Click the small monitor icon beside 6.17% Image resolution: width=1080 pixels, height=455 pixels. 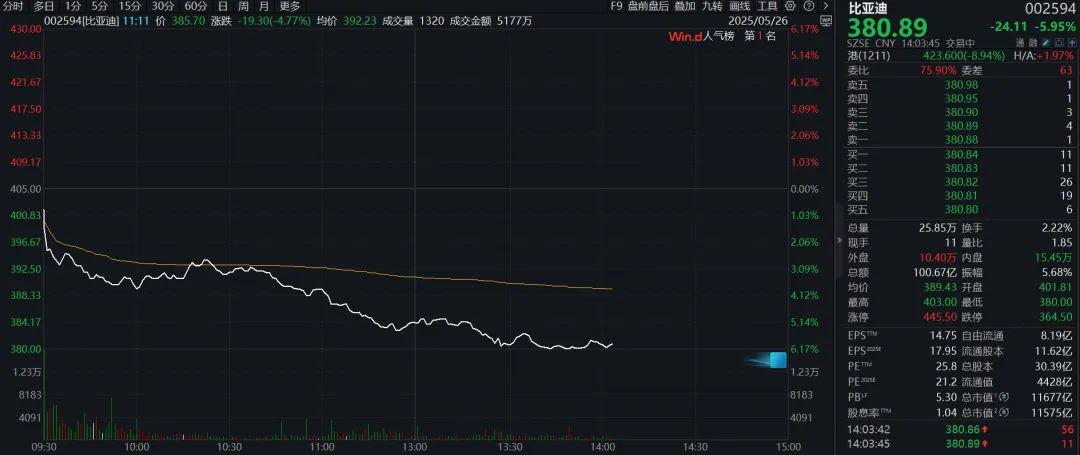click(x=826, y=21)
